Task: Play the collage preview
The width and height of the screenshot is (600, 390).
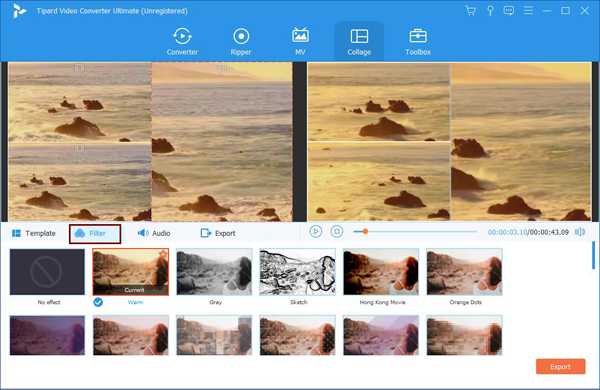Action: (316, 232)
